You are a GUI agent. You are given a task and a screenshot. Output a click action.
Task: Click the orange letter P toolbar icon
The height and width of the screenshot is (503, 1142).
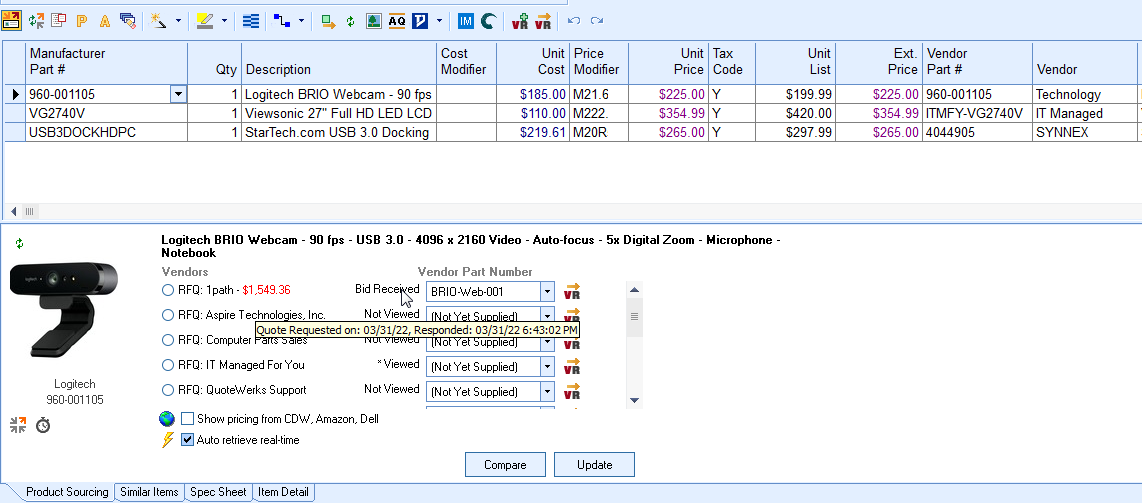[82, 20]
